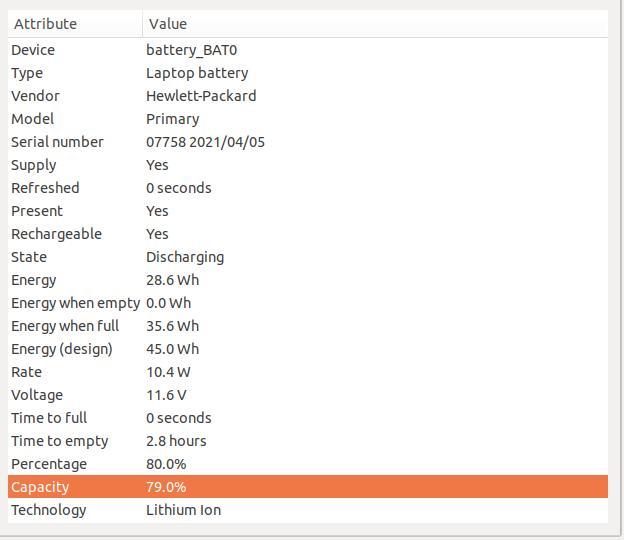The width and height of the screenshot is (624, 540).
Task: Select the Time to empty row
Action: [308, 441]
